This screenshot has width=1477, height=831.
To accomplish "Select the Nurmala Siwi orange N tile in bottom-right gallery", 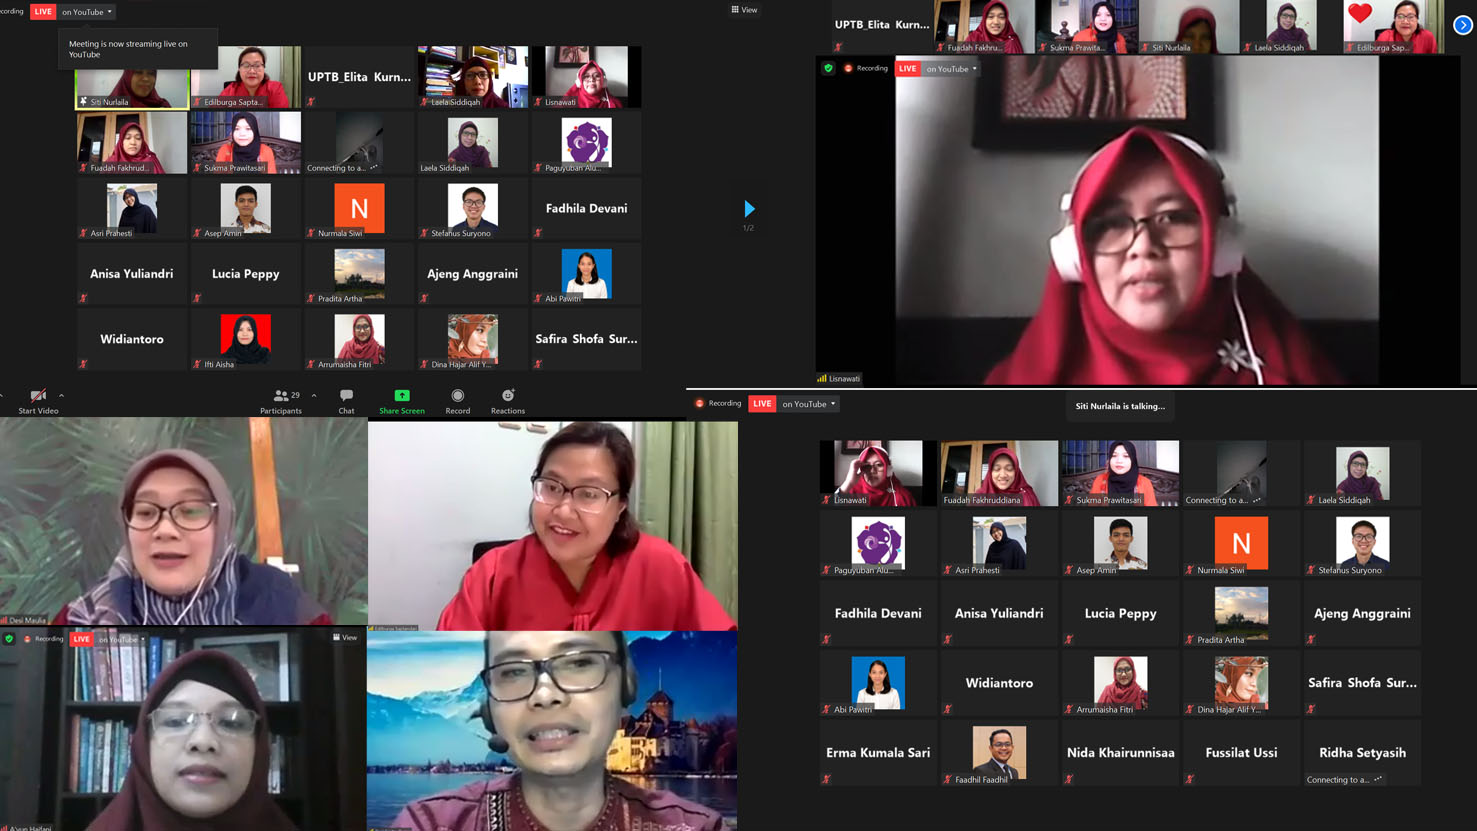I will click(x=1241, y=544).
